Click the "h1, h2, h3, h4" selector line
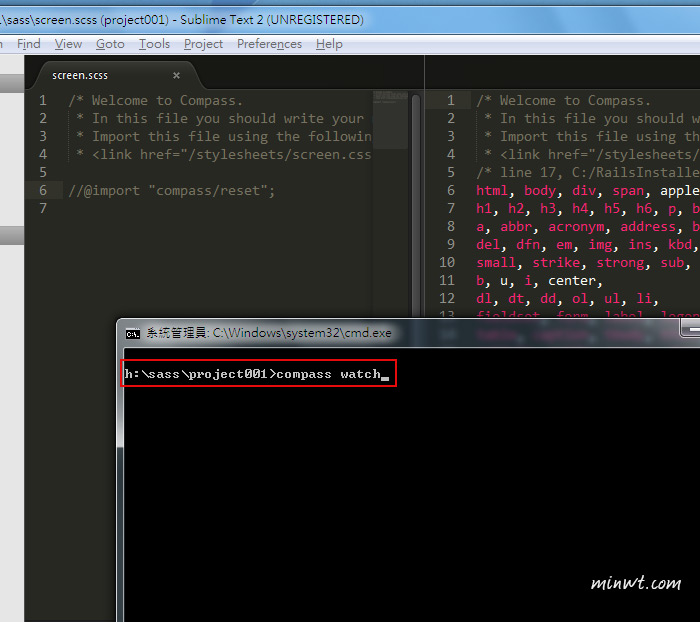700x622 pixels. click(588, 209)
